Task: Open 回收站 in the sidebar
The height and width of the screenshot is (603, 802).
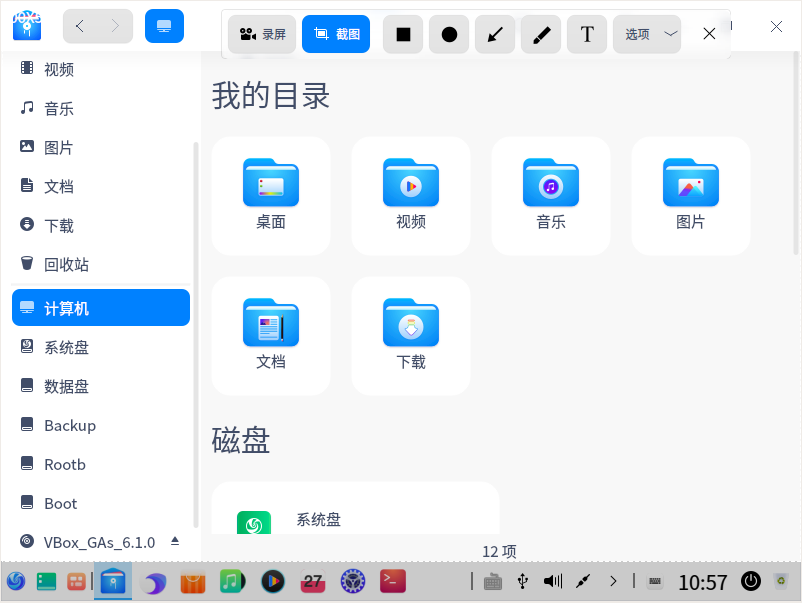Action: 101,264
